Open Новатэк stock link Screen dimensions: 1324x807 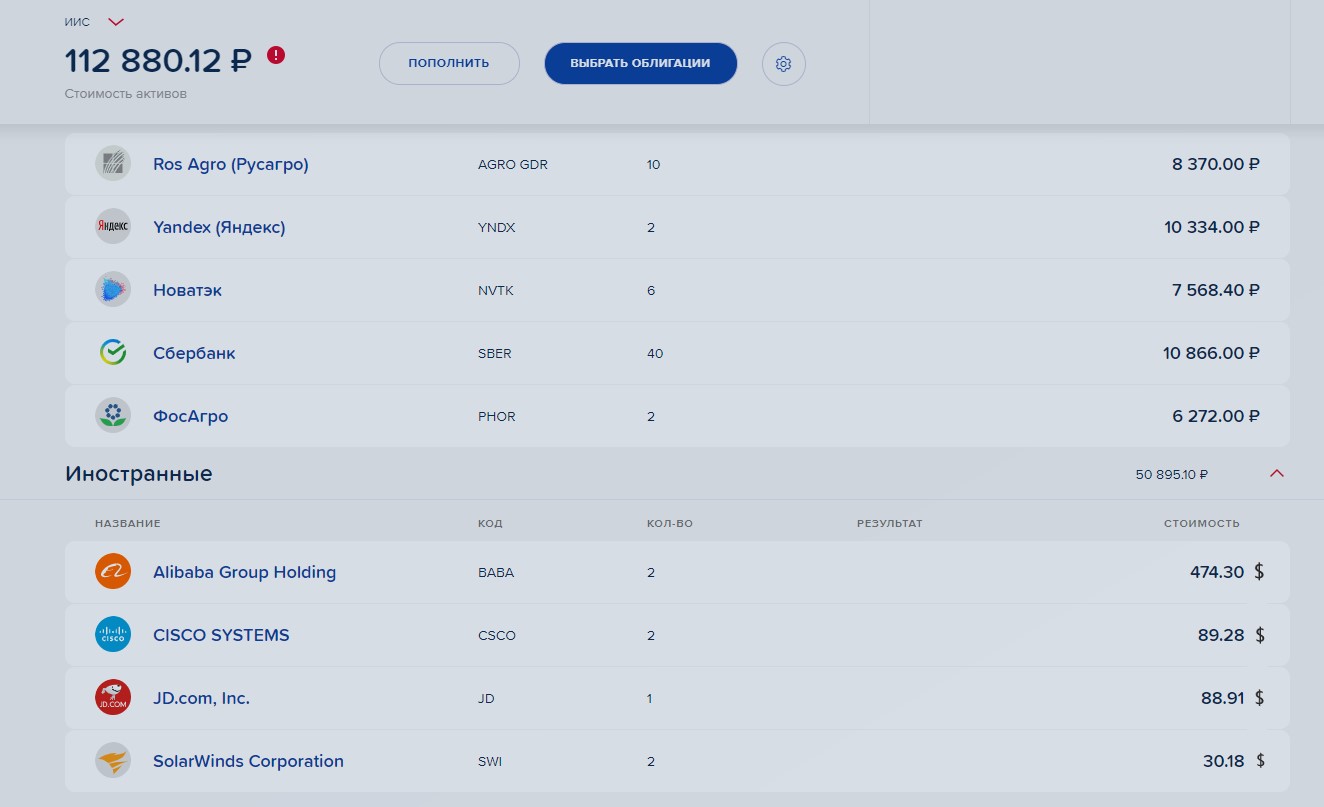[188, 290]
